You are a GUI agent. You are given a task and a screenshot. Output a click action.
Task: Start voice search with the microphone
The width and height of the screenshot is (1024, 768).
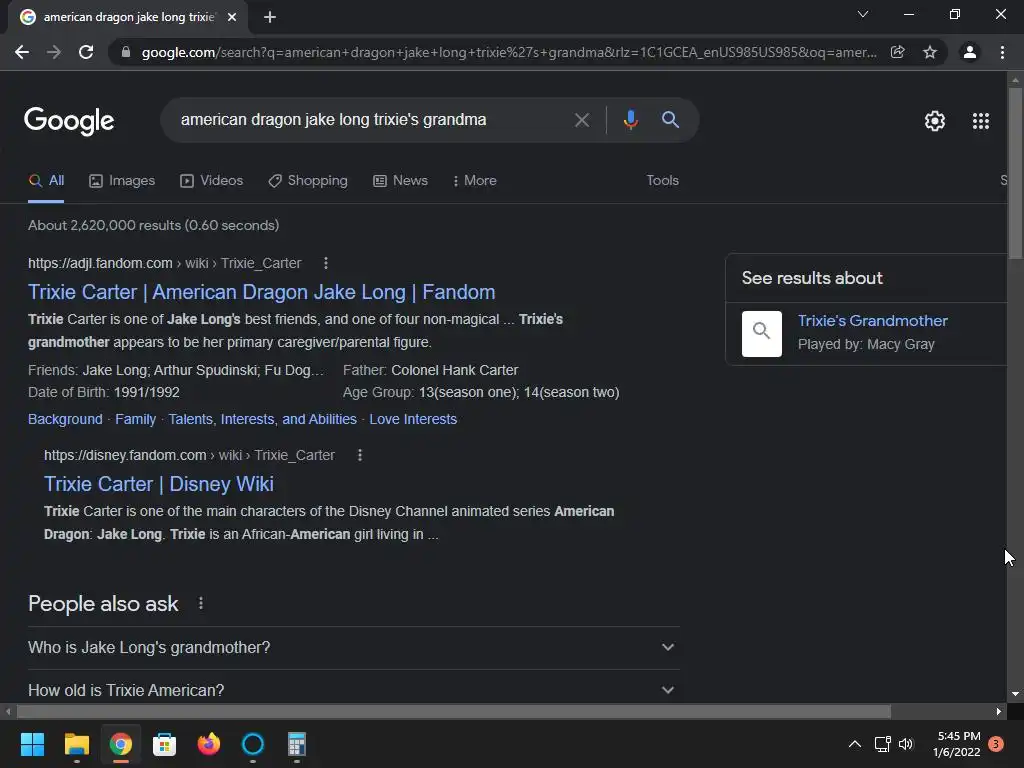point(630,120)
